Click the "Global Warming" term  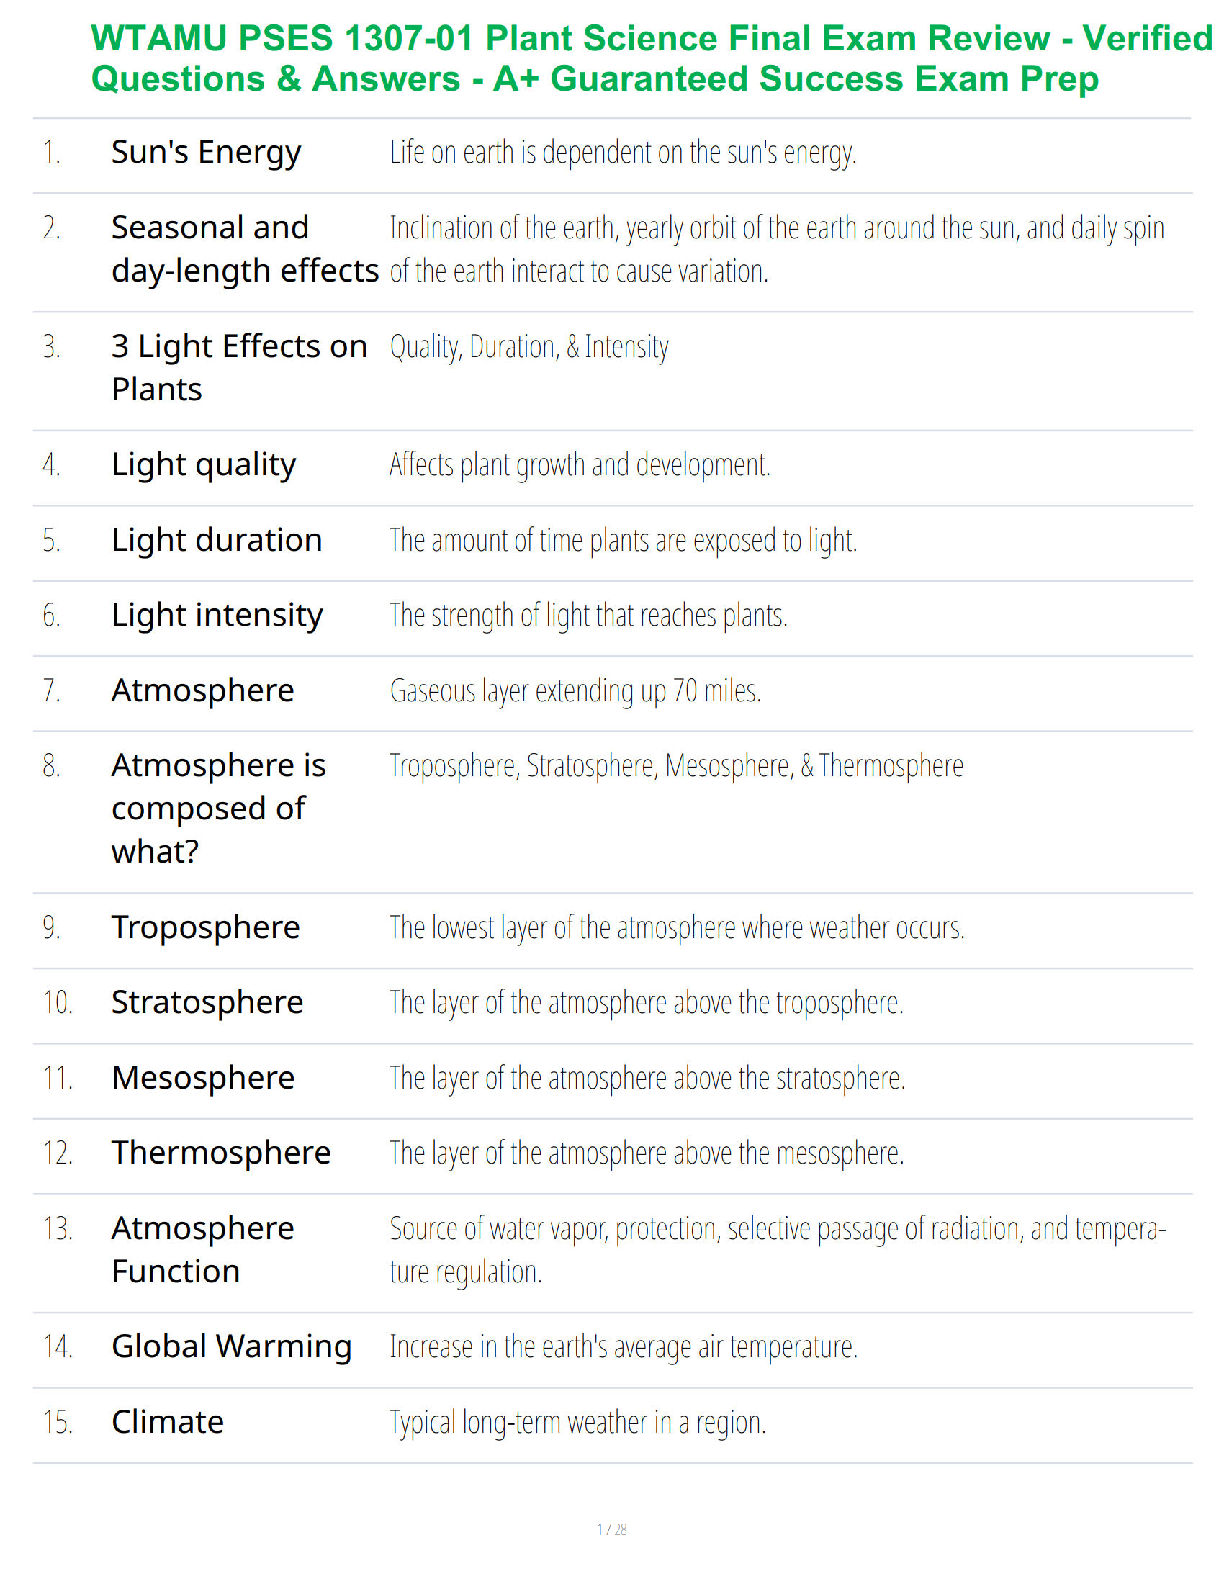pyautogui.click(x=232, y=1347)
